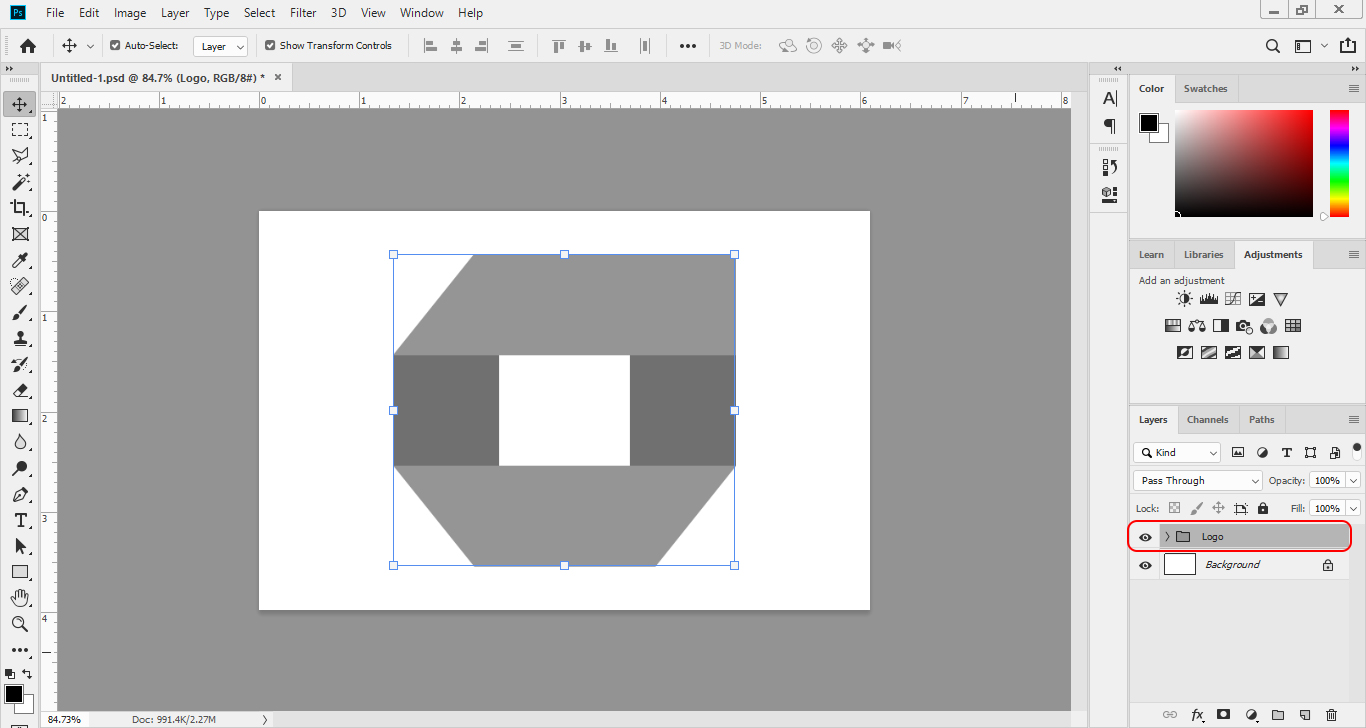Switch to the Channels tab
Viewport: 1366px width, 728px height.
point(1207,420)
